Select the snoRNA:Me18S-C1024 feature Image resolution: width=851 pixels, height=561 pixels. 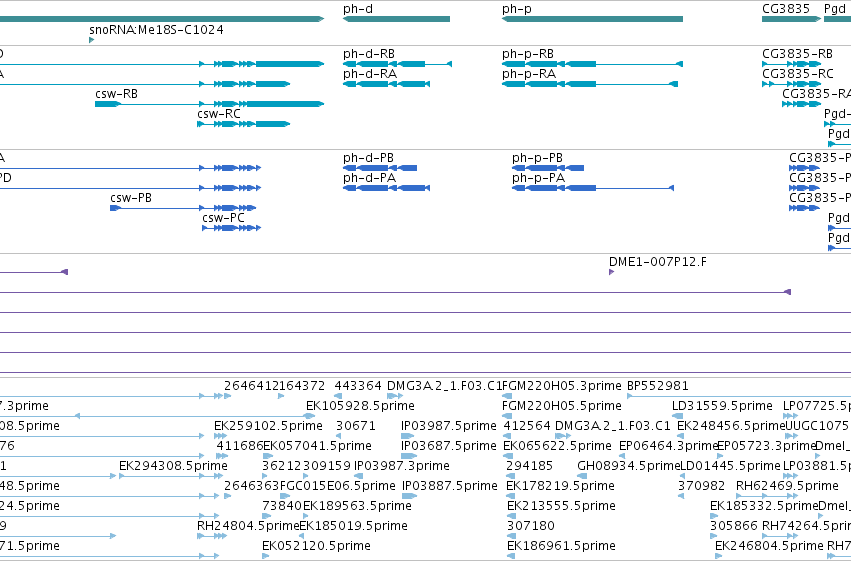[92, 40]
